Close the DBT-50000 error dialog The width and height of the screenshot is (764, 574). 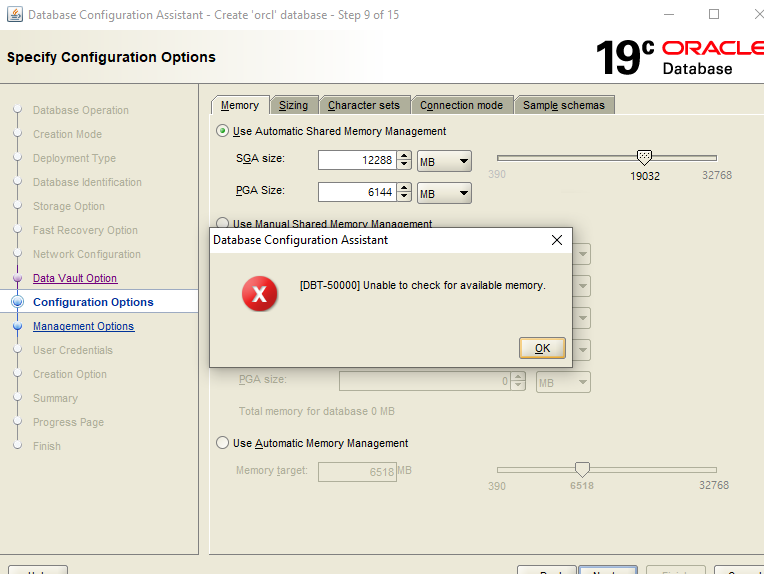556,240
